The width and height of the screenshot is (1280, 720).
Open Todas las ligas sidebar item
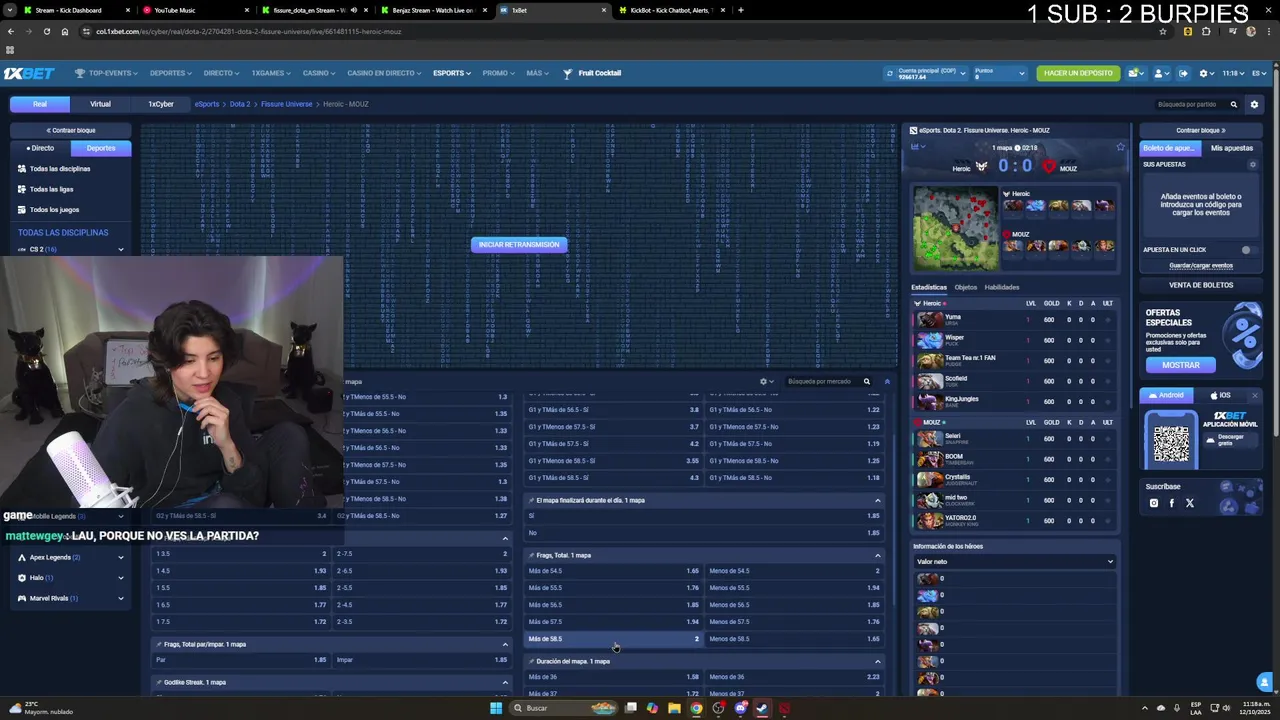coord(52,189)
